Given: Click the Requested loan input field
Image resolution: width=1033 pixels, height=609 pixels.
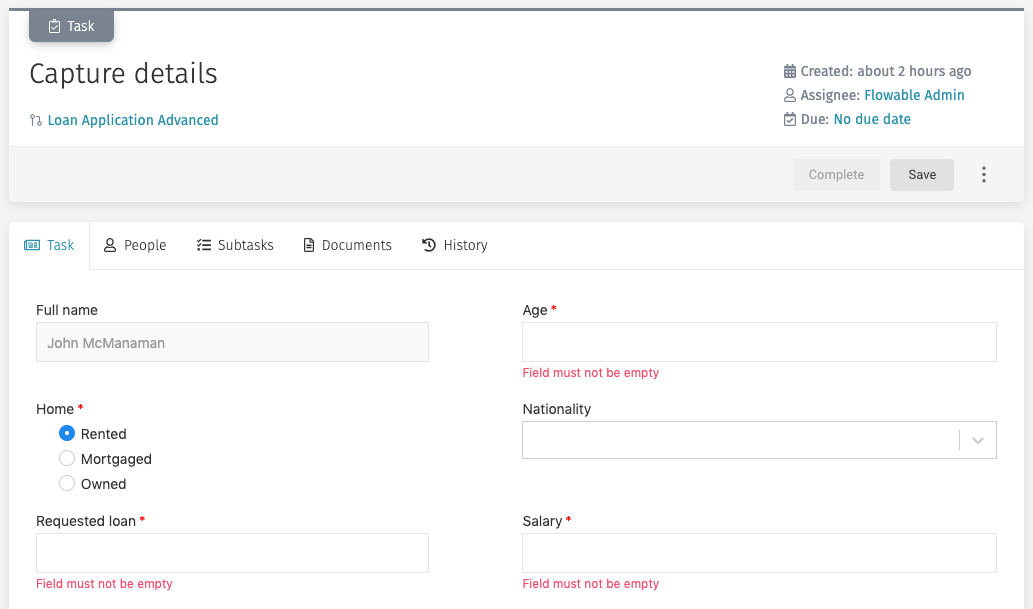Looking at the screenshot, I should pyautogui.click(x=232, y=552).
